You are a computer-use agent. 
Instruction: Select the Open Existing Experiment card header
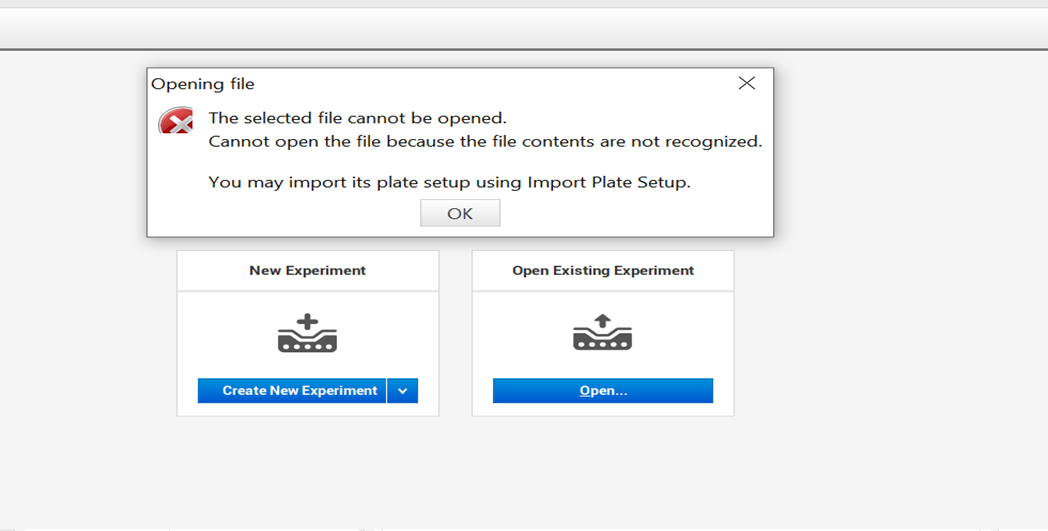(x=602, y=270)
